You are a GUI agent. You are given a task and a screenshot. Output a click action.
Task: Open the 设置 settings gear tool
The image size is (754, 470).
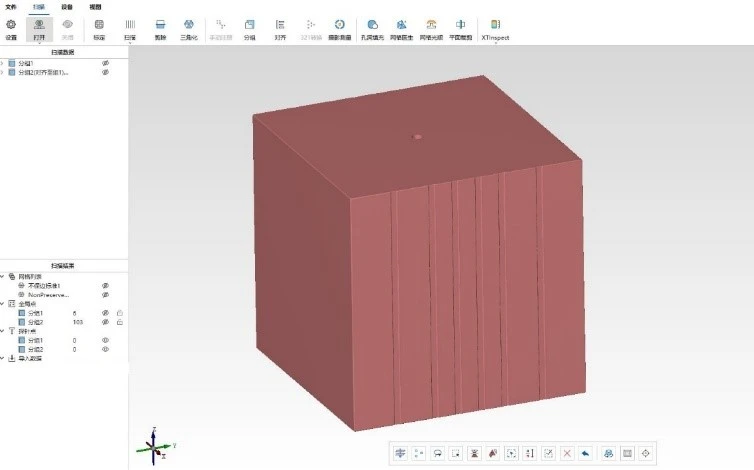coord(11,29)
